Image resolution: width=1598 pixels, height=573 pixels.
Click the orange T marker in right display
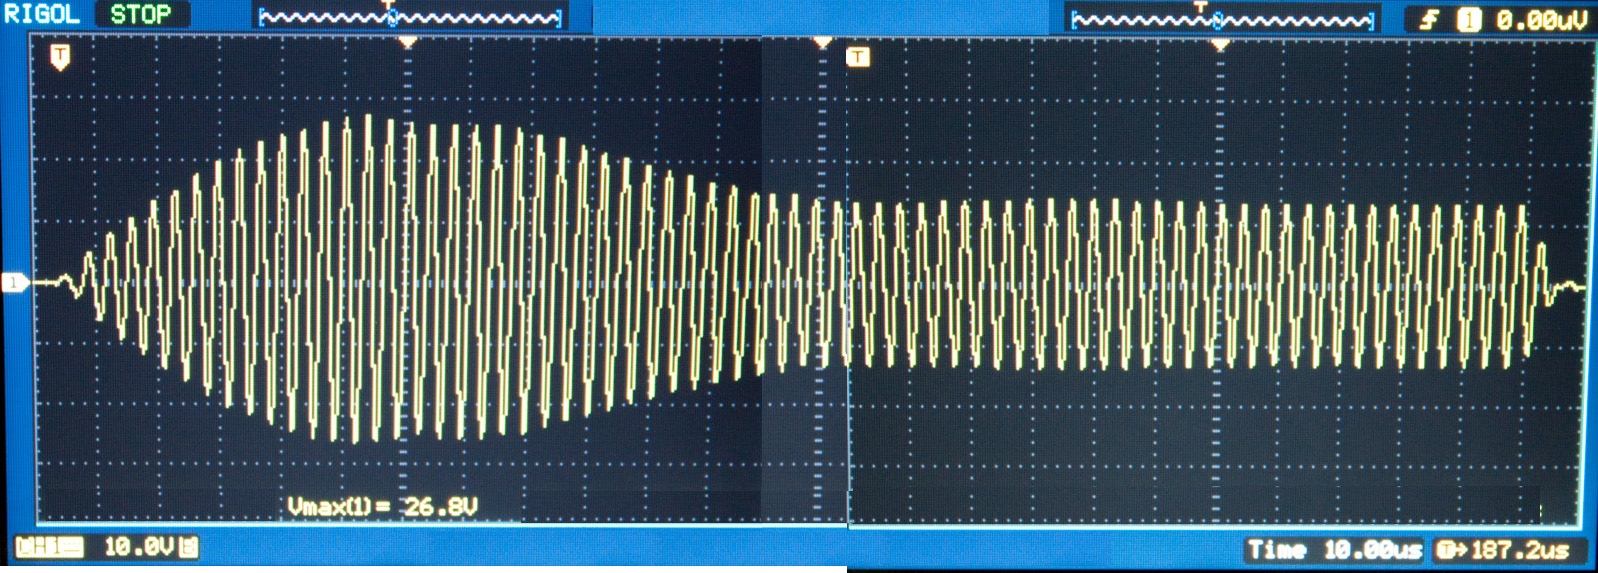click(x=858, y=57)
